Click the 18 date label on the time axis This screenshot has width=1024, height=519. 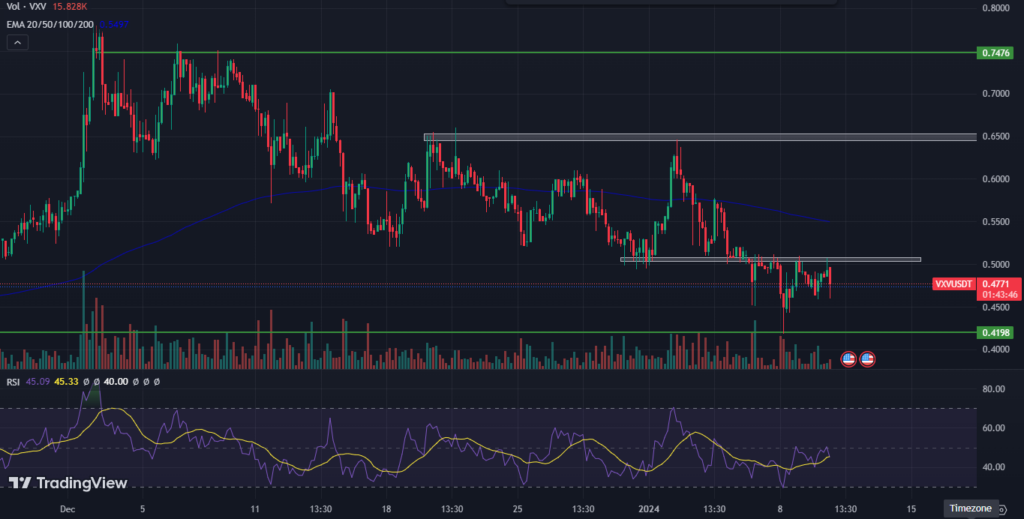click(x=386, y=509)
